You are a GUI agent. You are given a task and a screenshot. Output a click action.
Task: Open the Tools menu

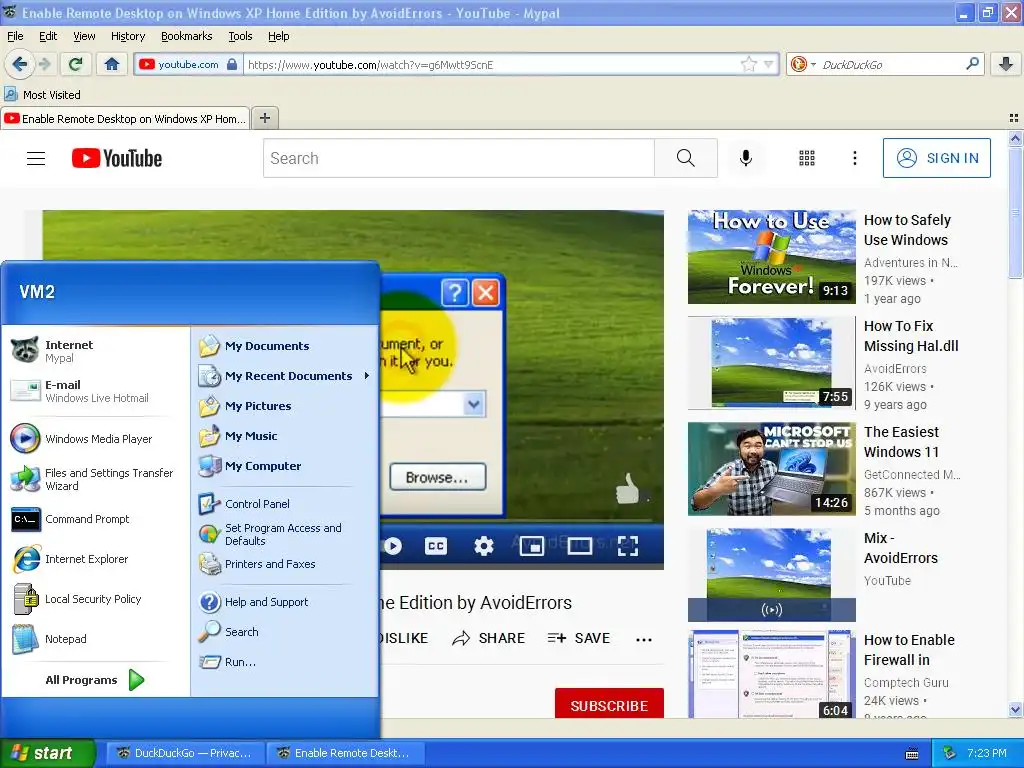coord(240,36)
